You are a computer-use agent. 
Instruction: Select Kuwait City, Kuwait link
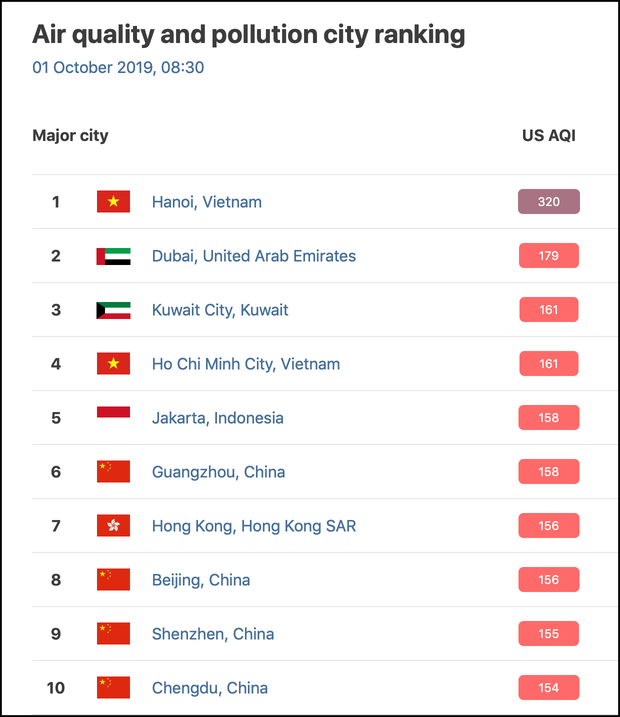(220, 310)
